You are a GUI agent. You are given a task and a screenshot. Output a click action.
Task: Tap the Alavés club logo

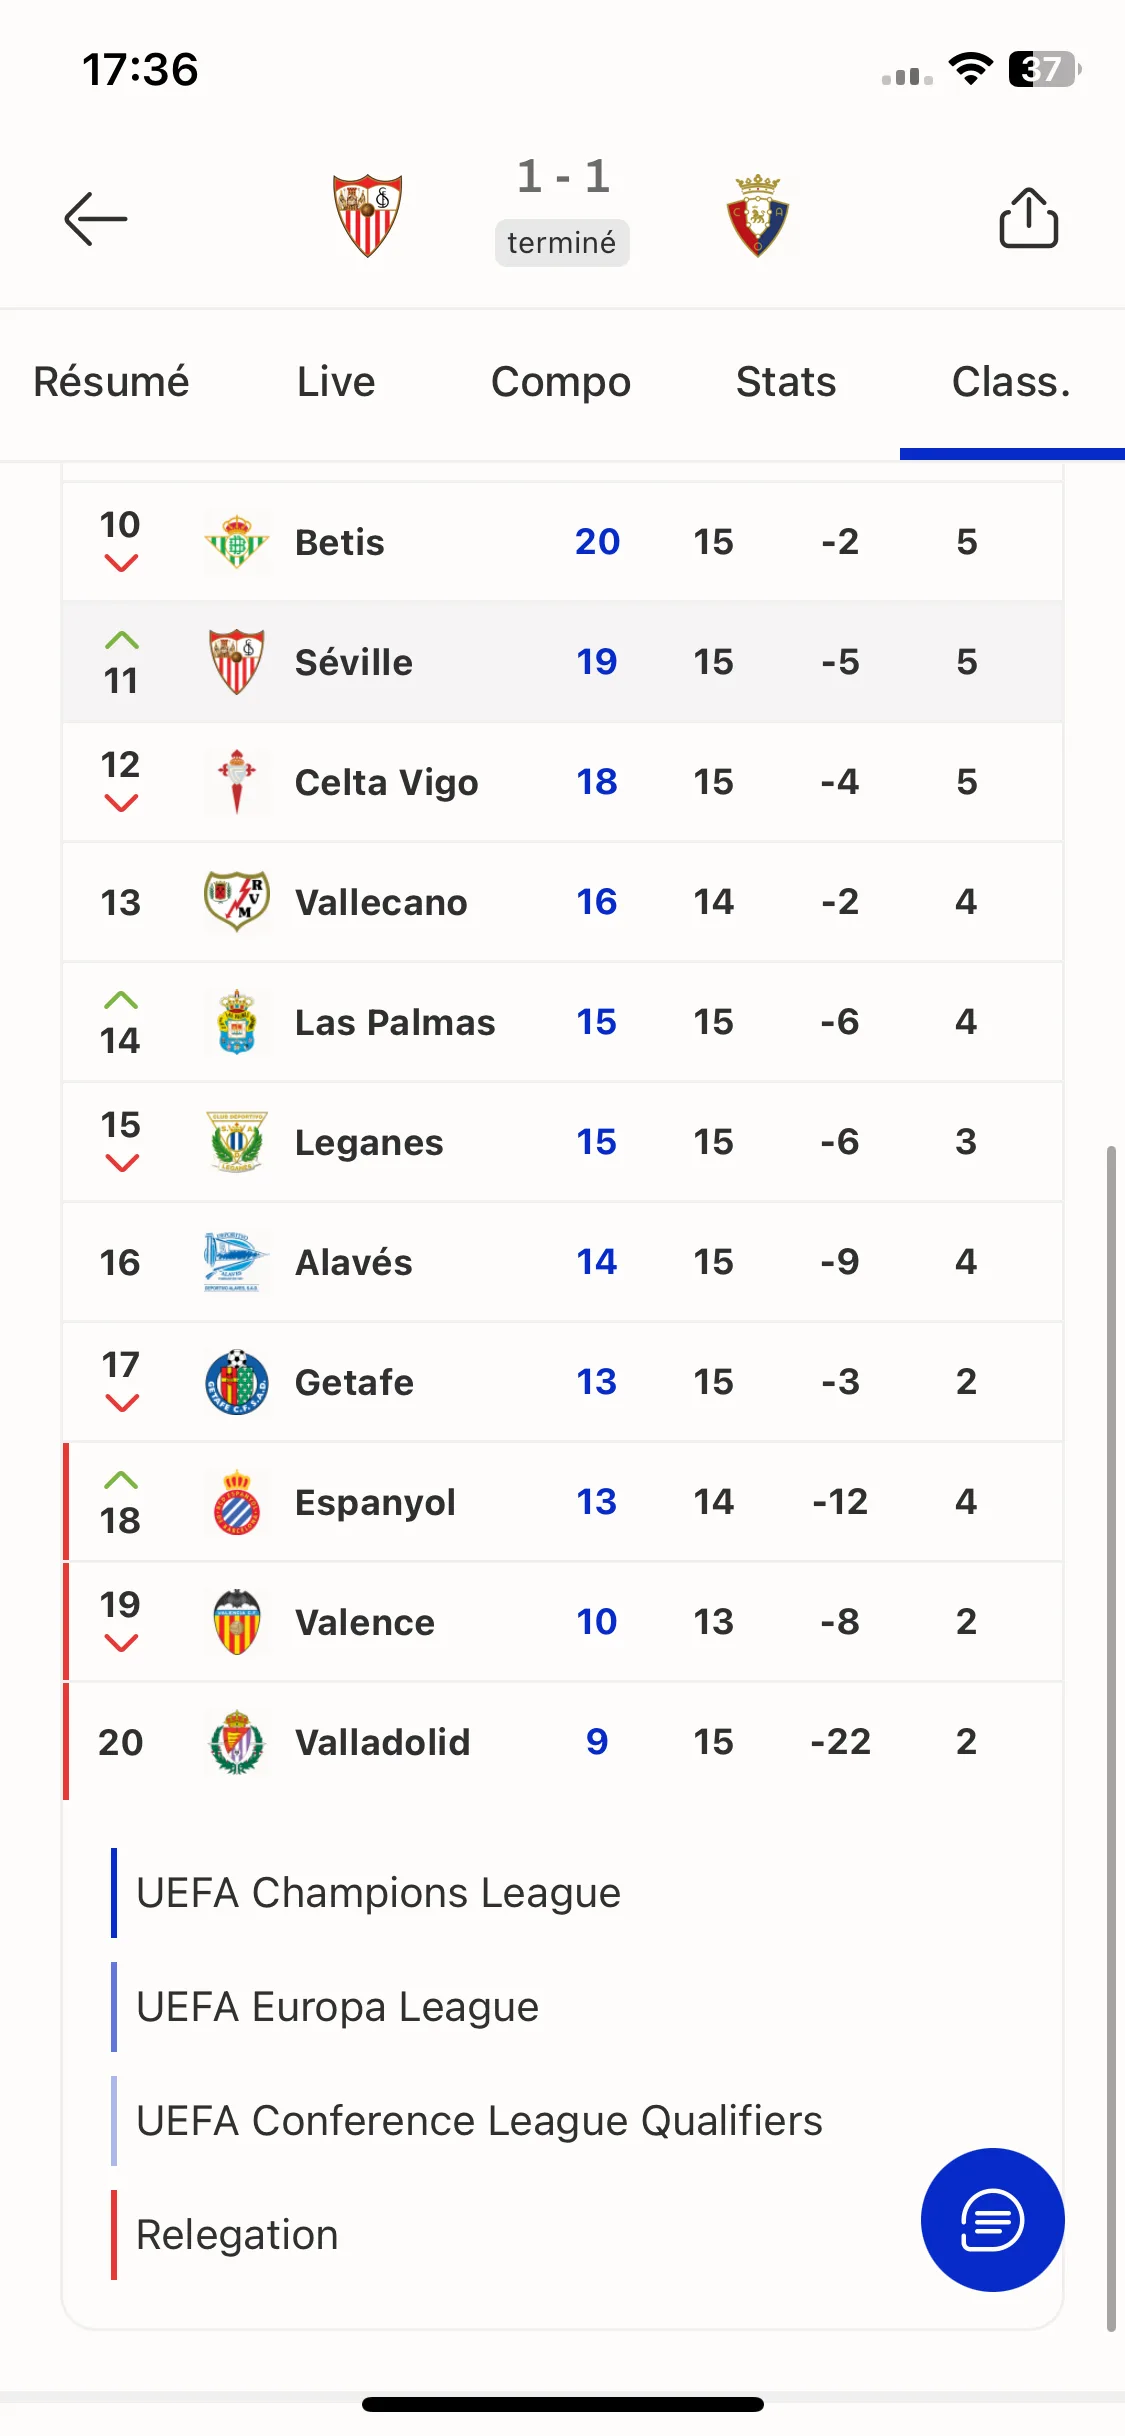pos(237,1262)
